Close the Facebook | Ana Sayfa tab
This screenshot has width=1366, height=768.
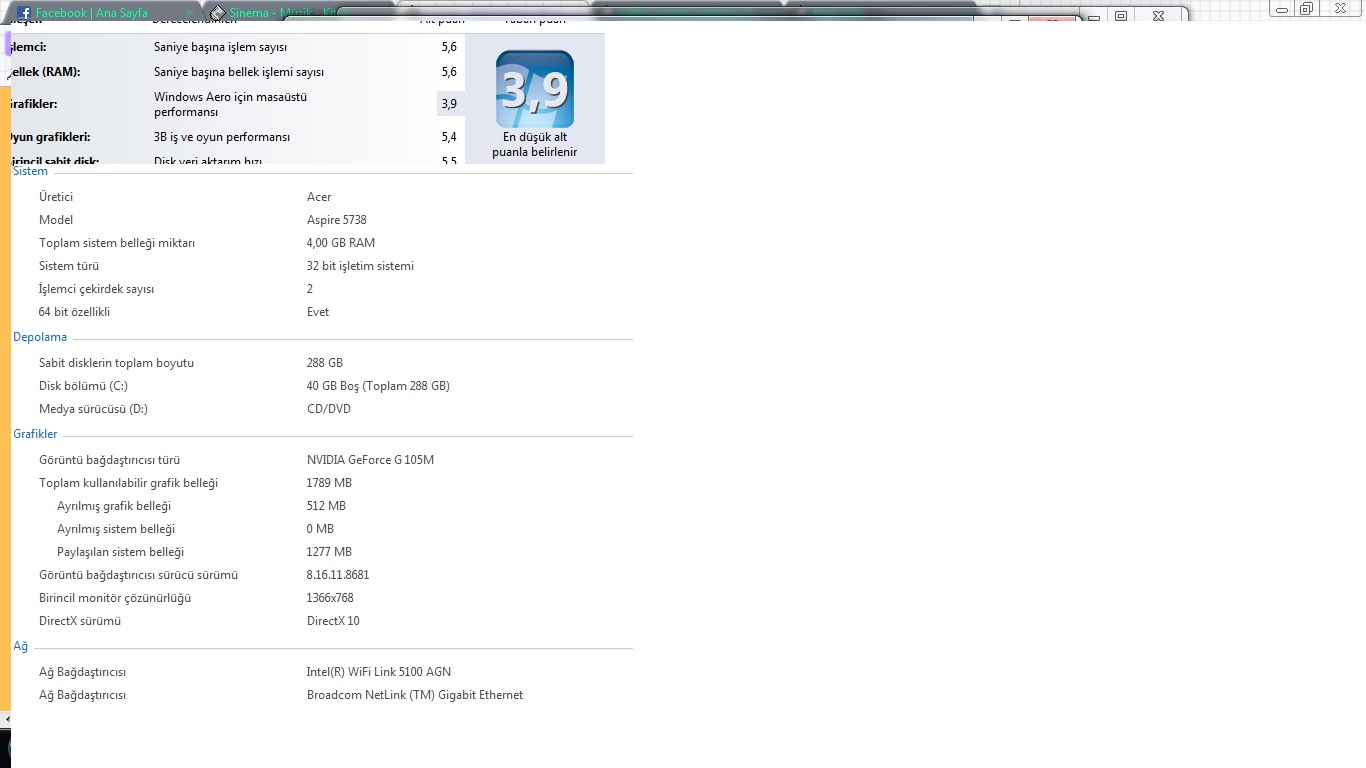click(x=190, y=13)
